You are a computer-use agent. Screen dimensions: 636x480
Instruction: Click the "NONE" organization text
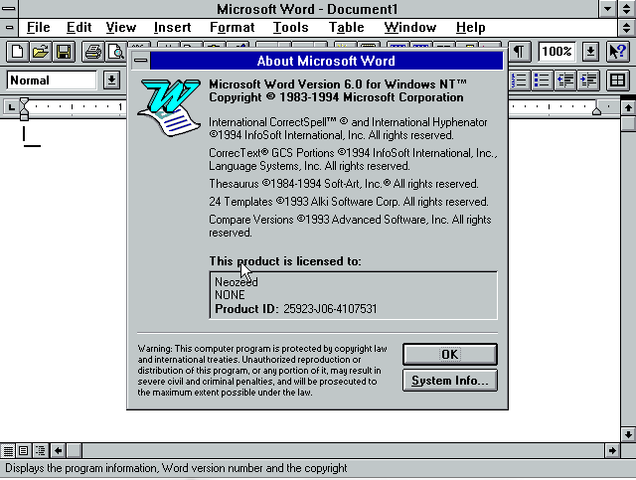230,295
